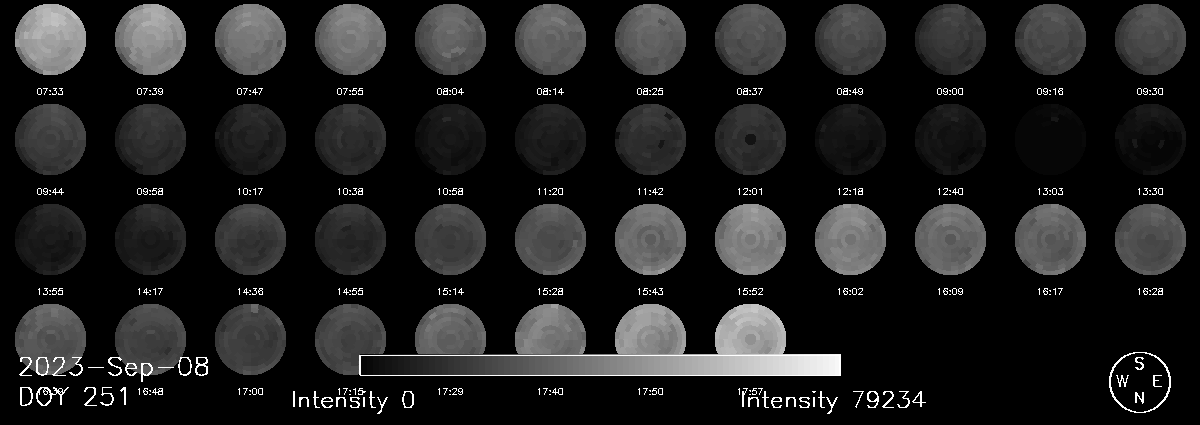The height and width of the screenshot is (425, 1200).
Task: Click the disk image at 10:58
Action: tap(450, 140)
